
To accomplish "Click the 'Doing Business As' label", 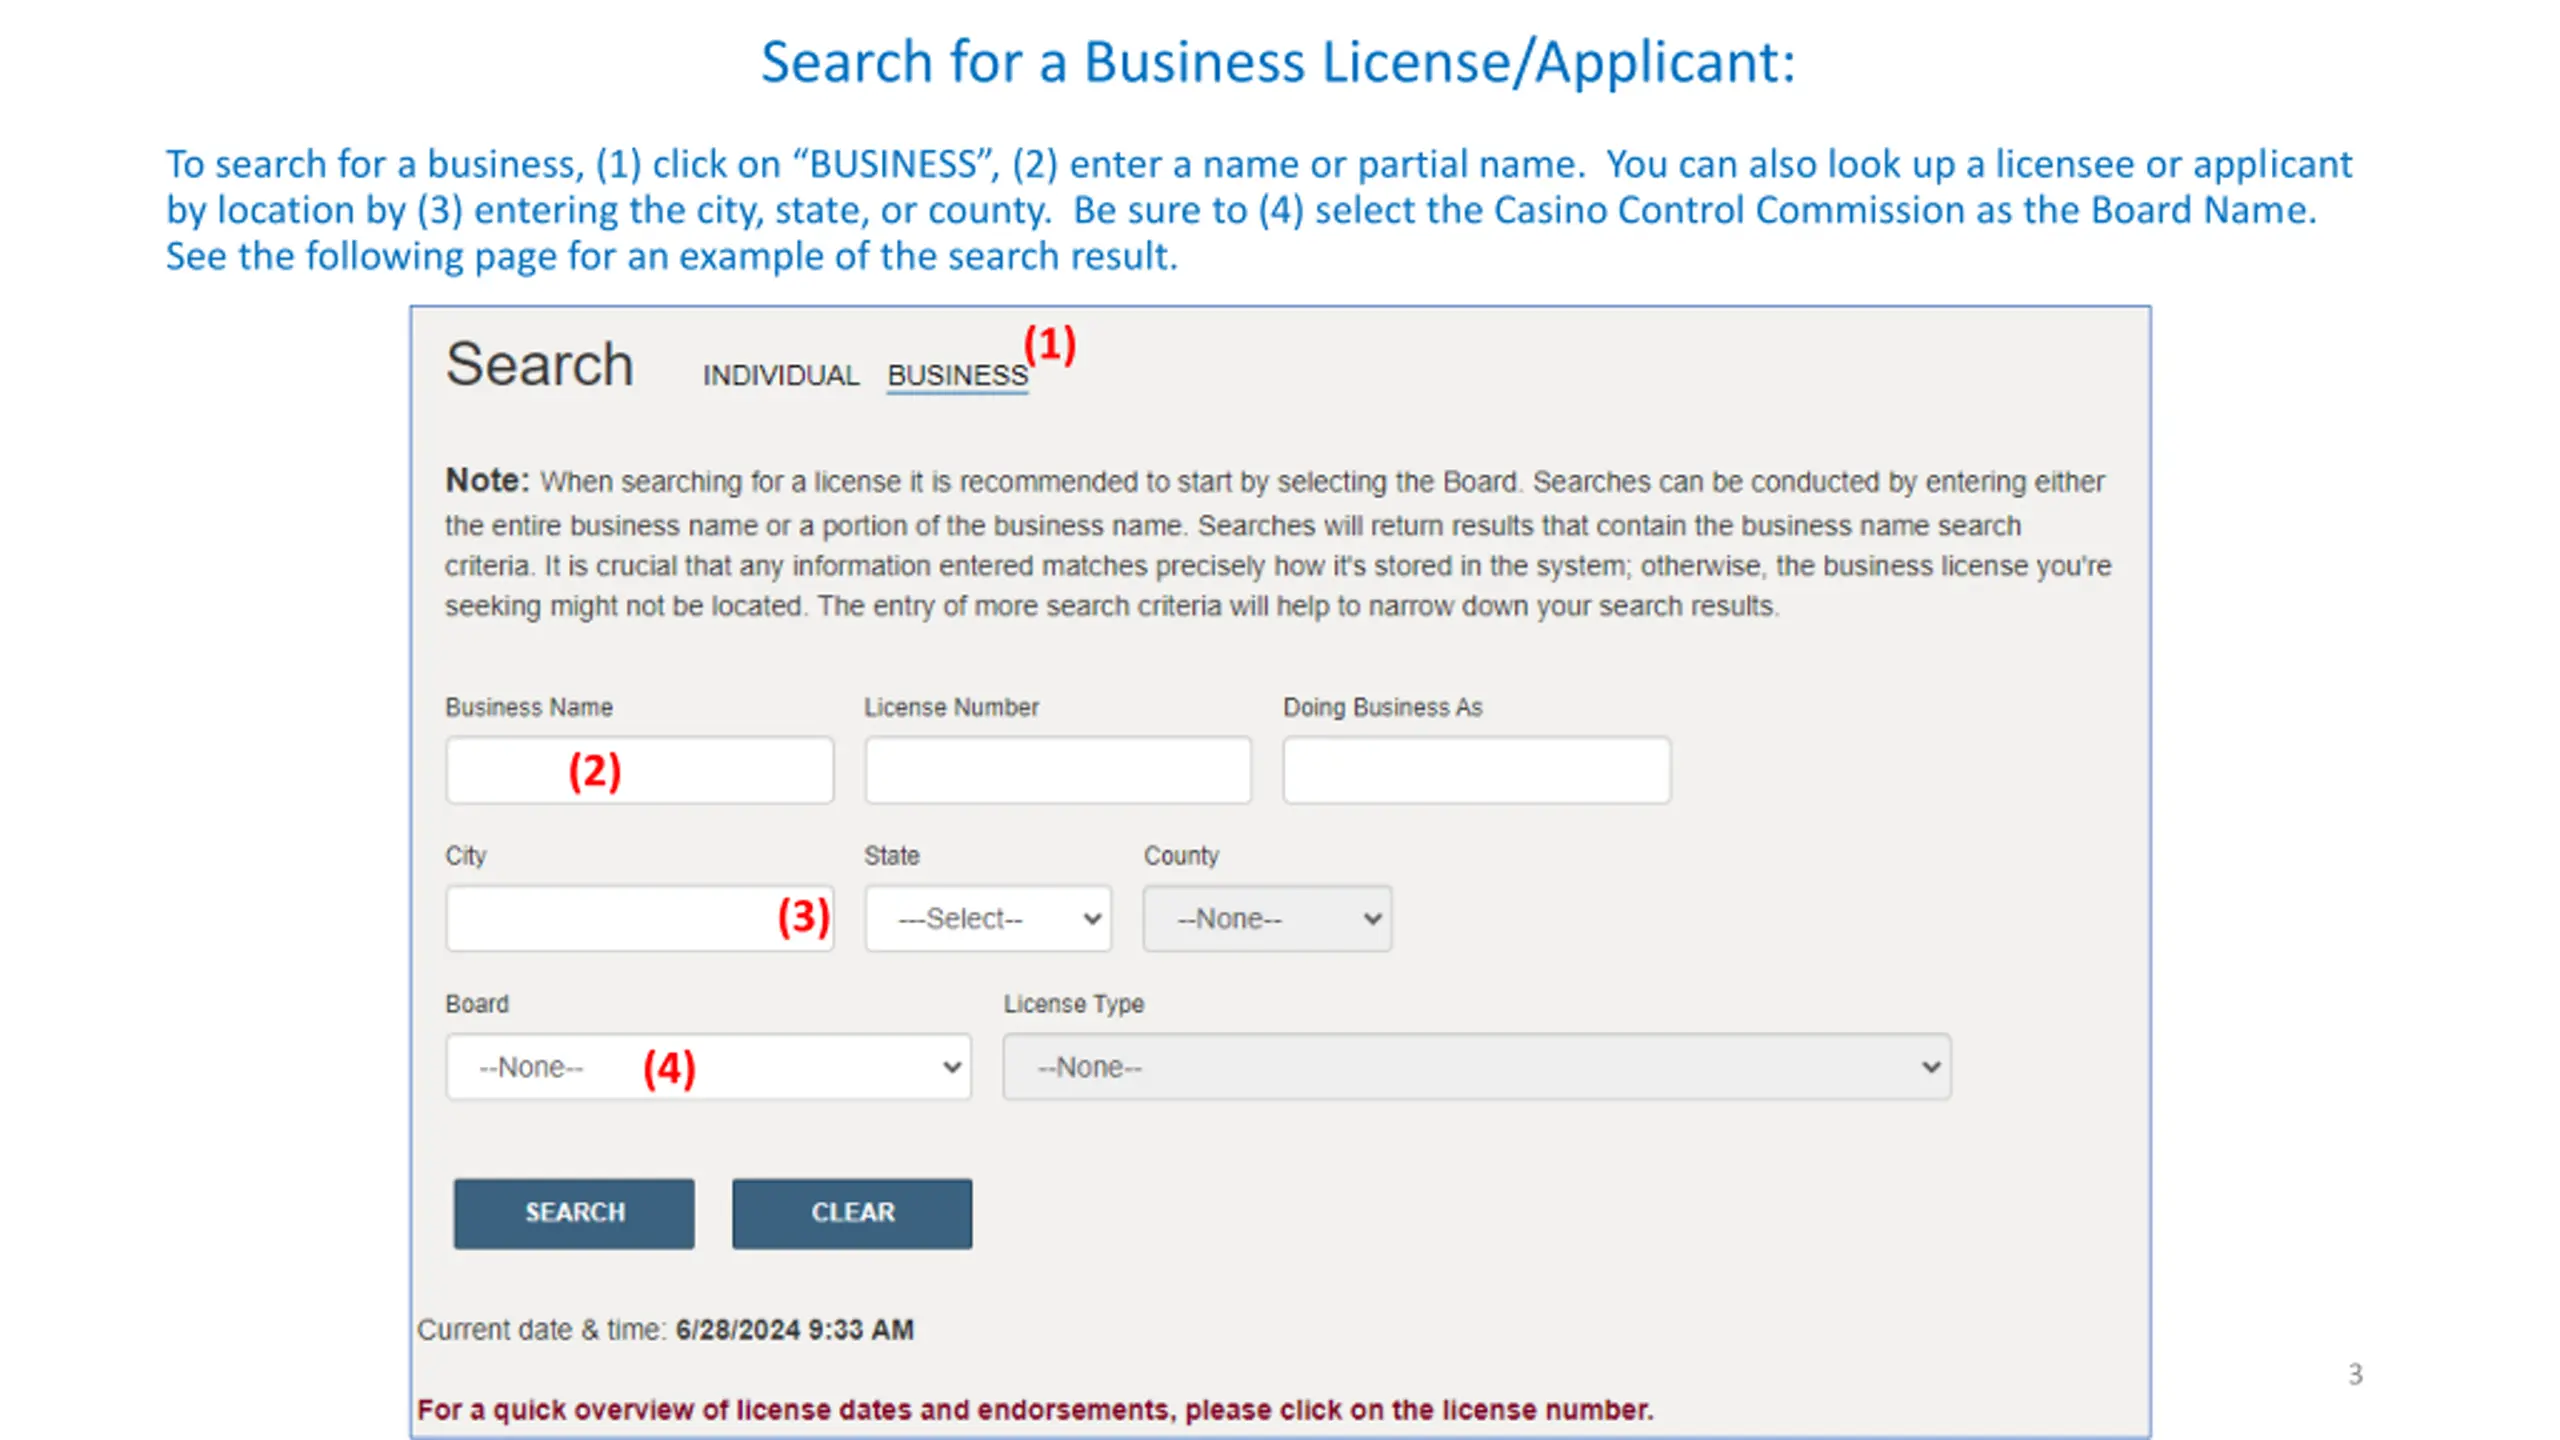I will coord(1383,707).
